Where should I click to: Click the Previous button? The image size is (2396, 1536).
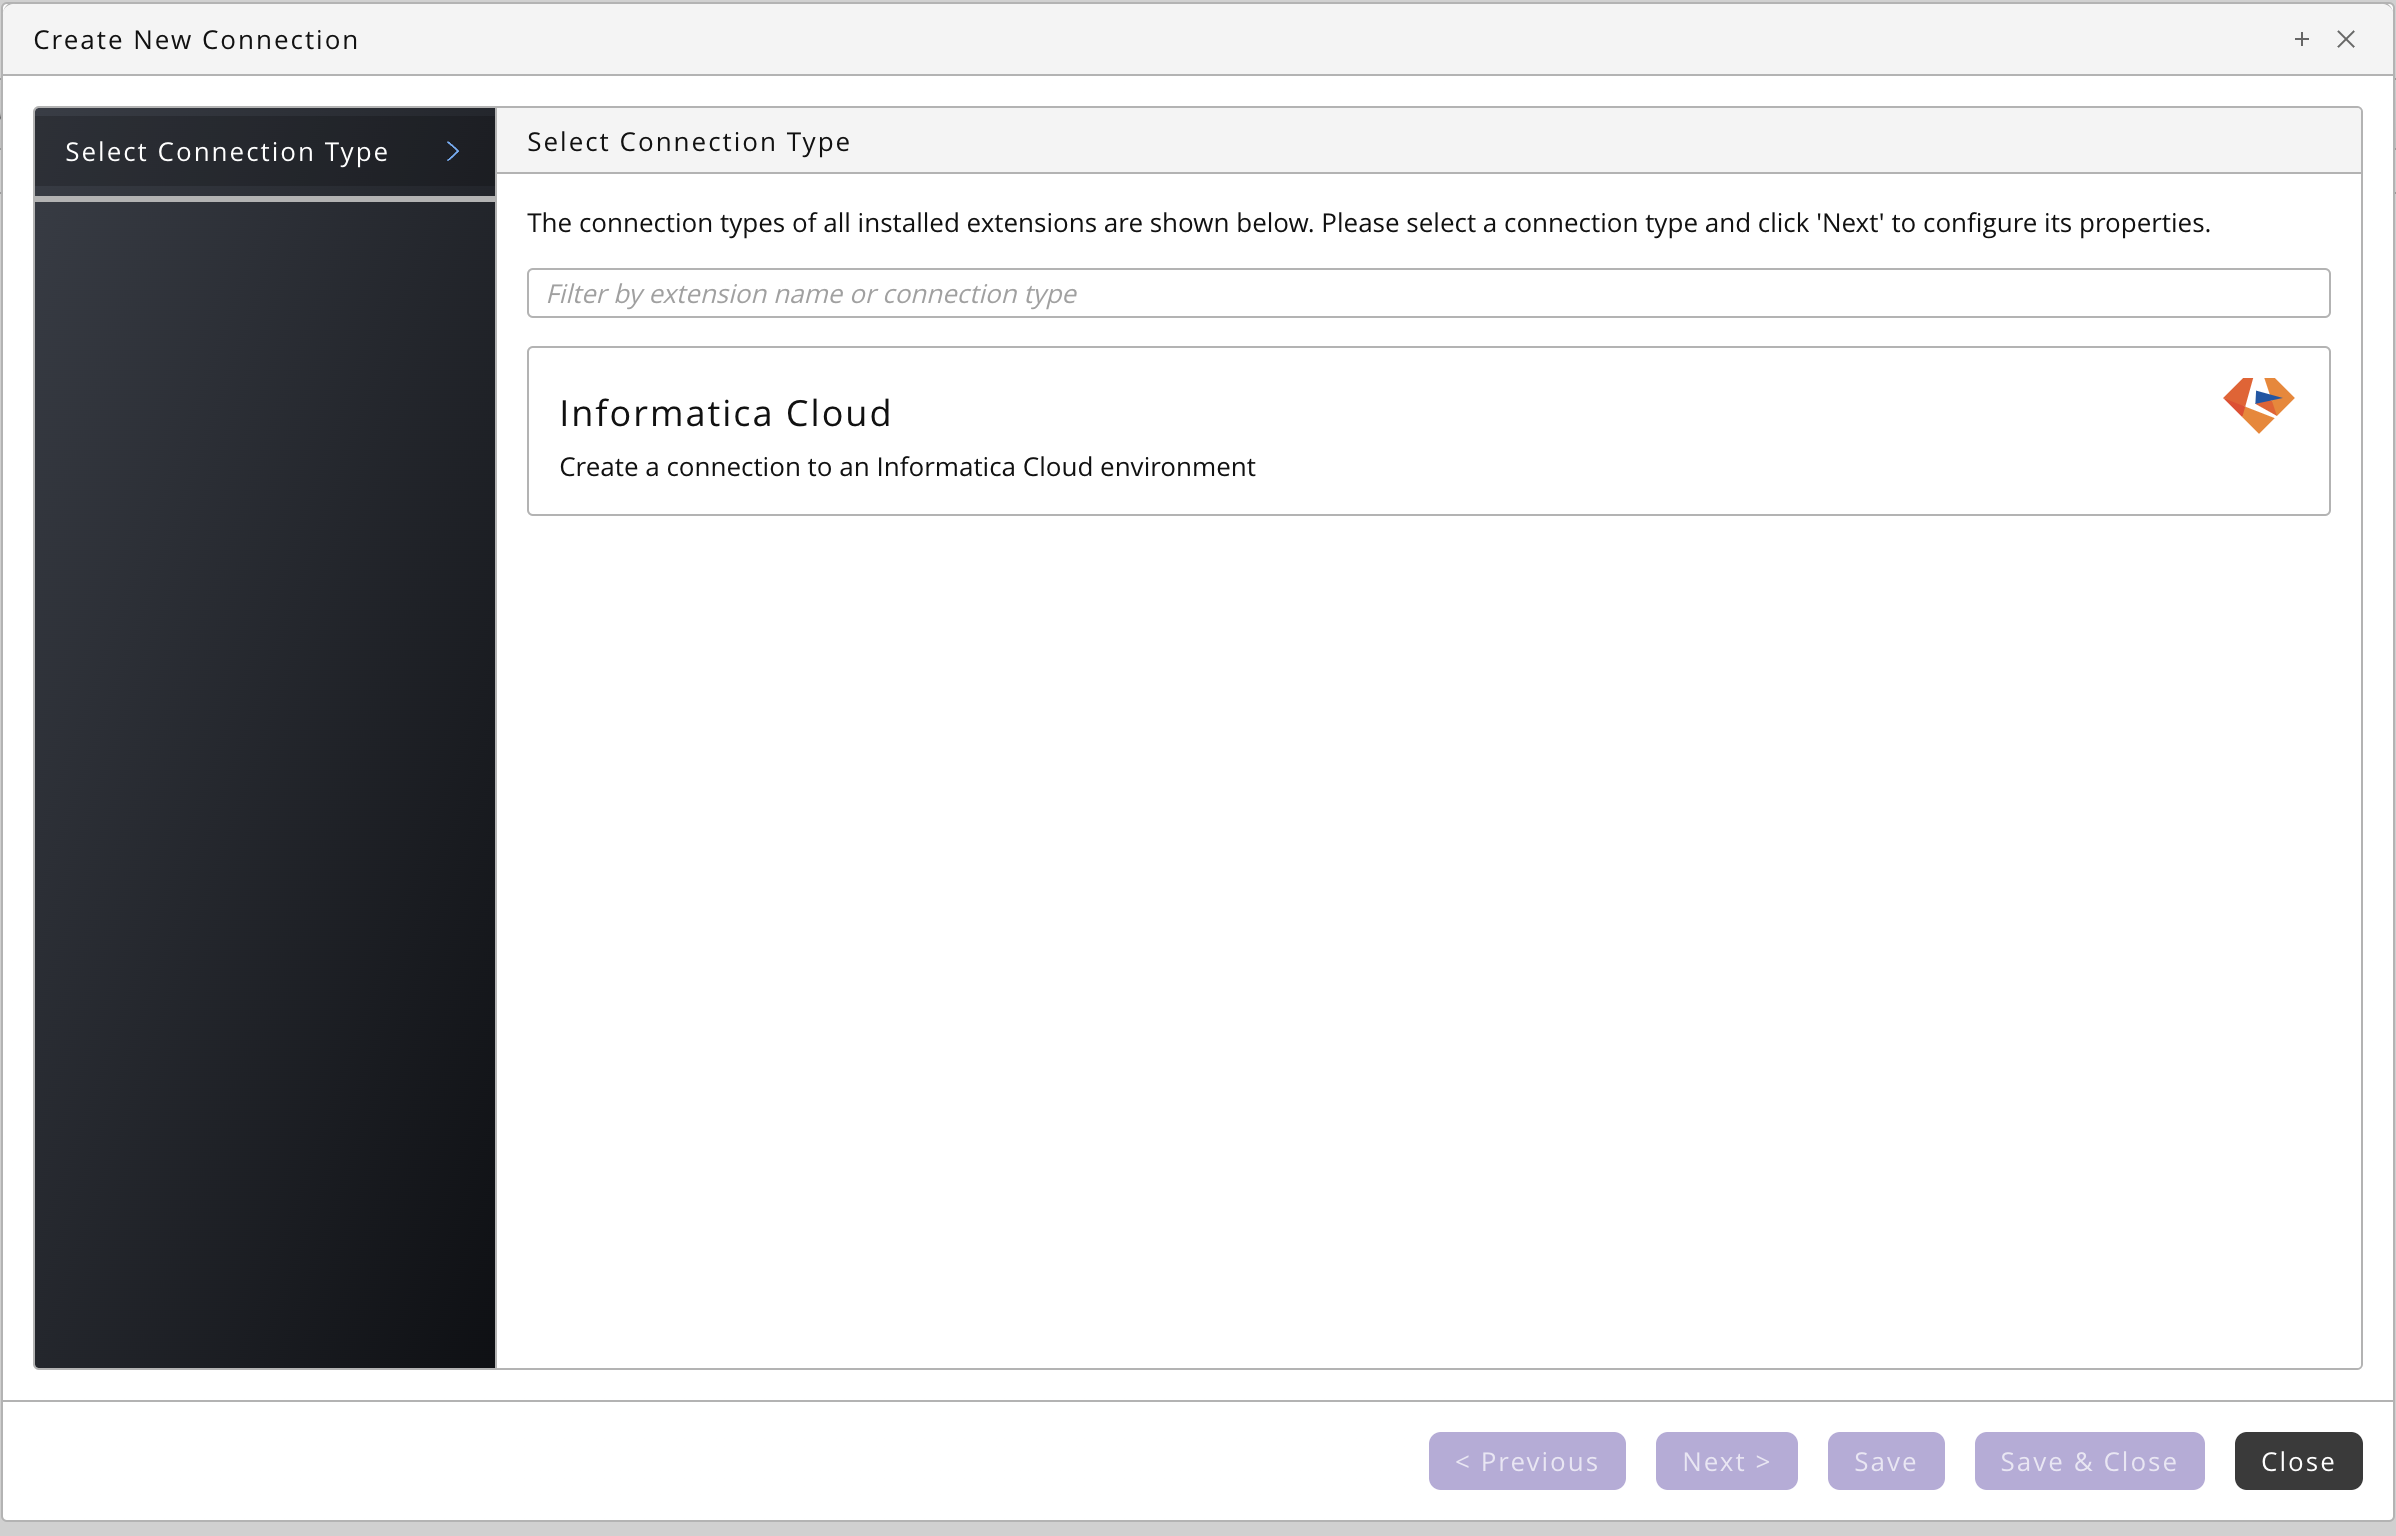point(1527,1461)
